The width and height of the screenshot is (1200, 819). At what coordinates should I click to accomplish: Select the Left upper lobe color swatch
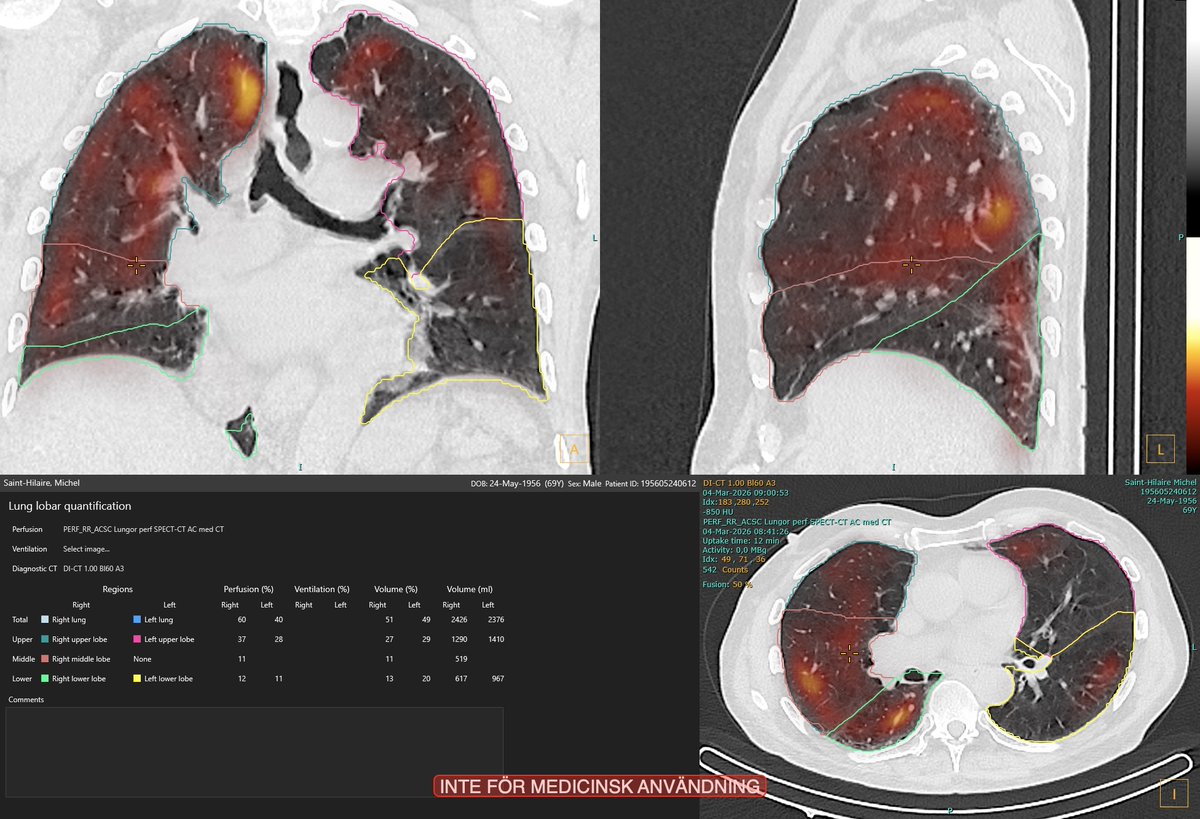click(x=137, y=639)
